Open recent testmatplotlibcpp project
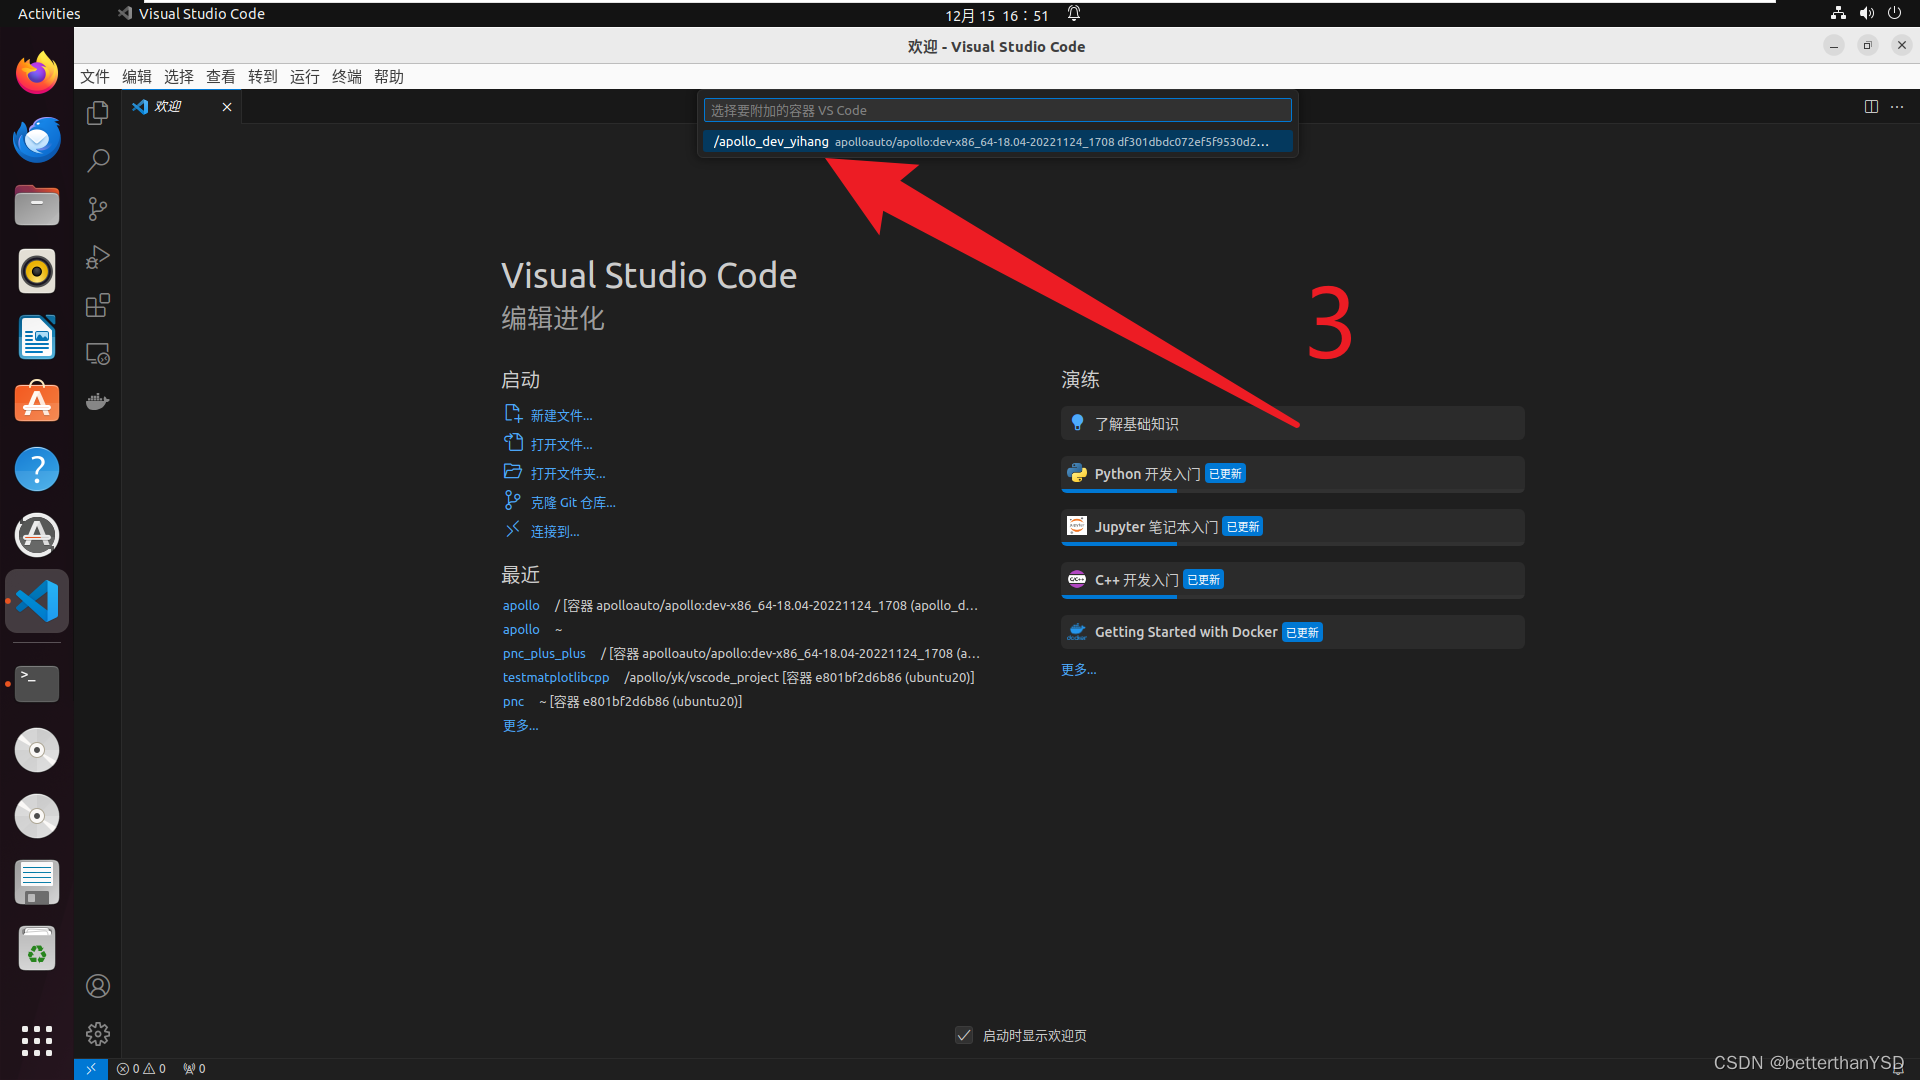The height and width of the screenshot is (1080, 1920). (x=556, y=677)
